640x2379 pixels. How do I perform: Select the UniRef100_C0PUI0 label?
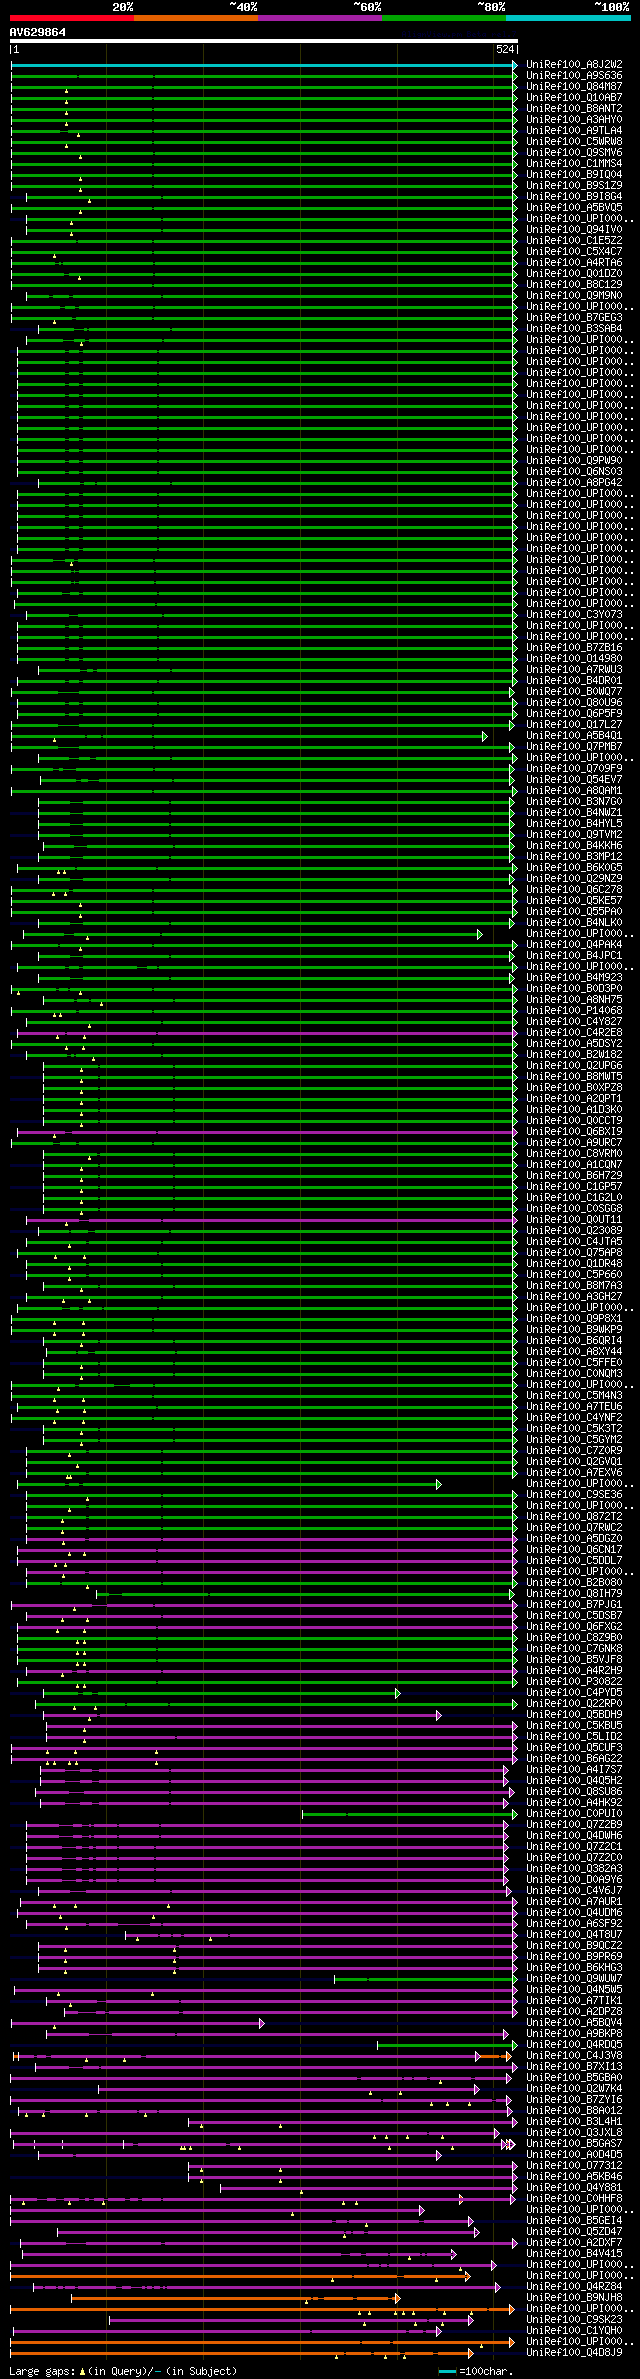[x=574, y=1814]
